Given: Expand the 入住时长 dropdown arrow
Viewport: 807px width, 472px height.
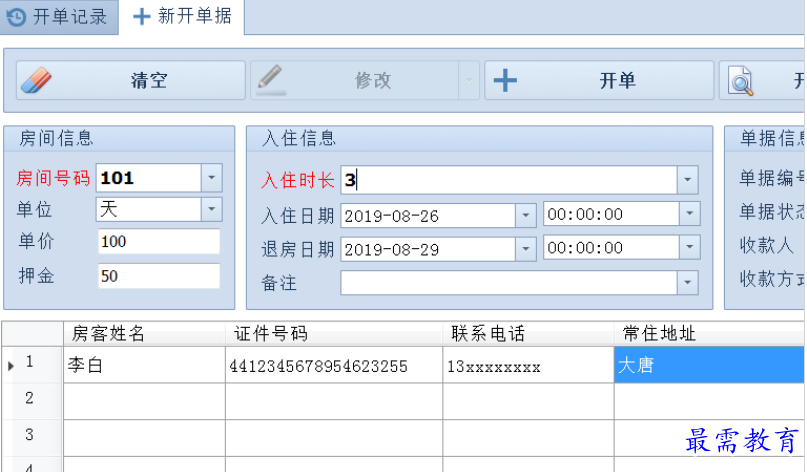Looking at the screenshot, I should (x=687, y=181).
